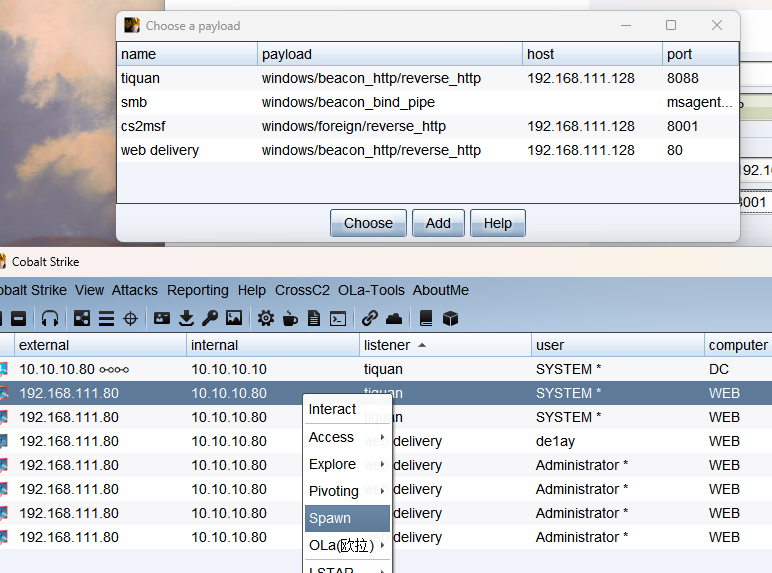Expand the Pivoting submenu

(346, 491)
